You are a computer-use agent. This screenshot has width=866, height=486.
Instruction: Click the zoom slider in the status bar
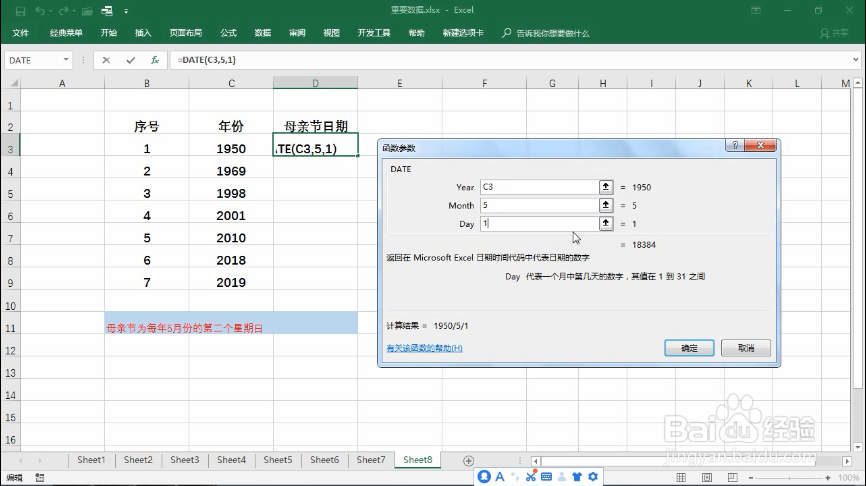pyautogui.click(x=789, y=477)
